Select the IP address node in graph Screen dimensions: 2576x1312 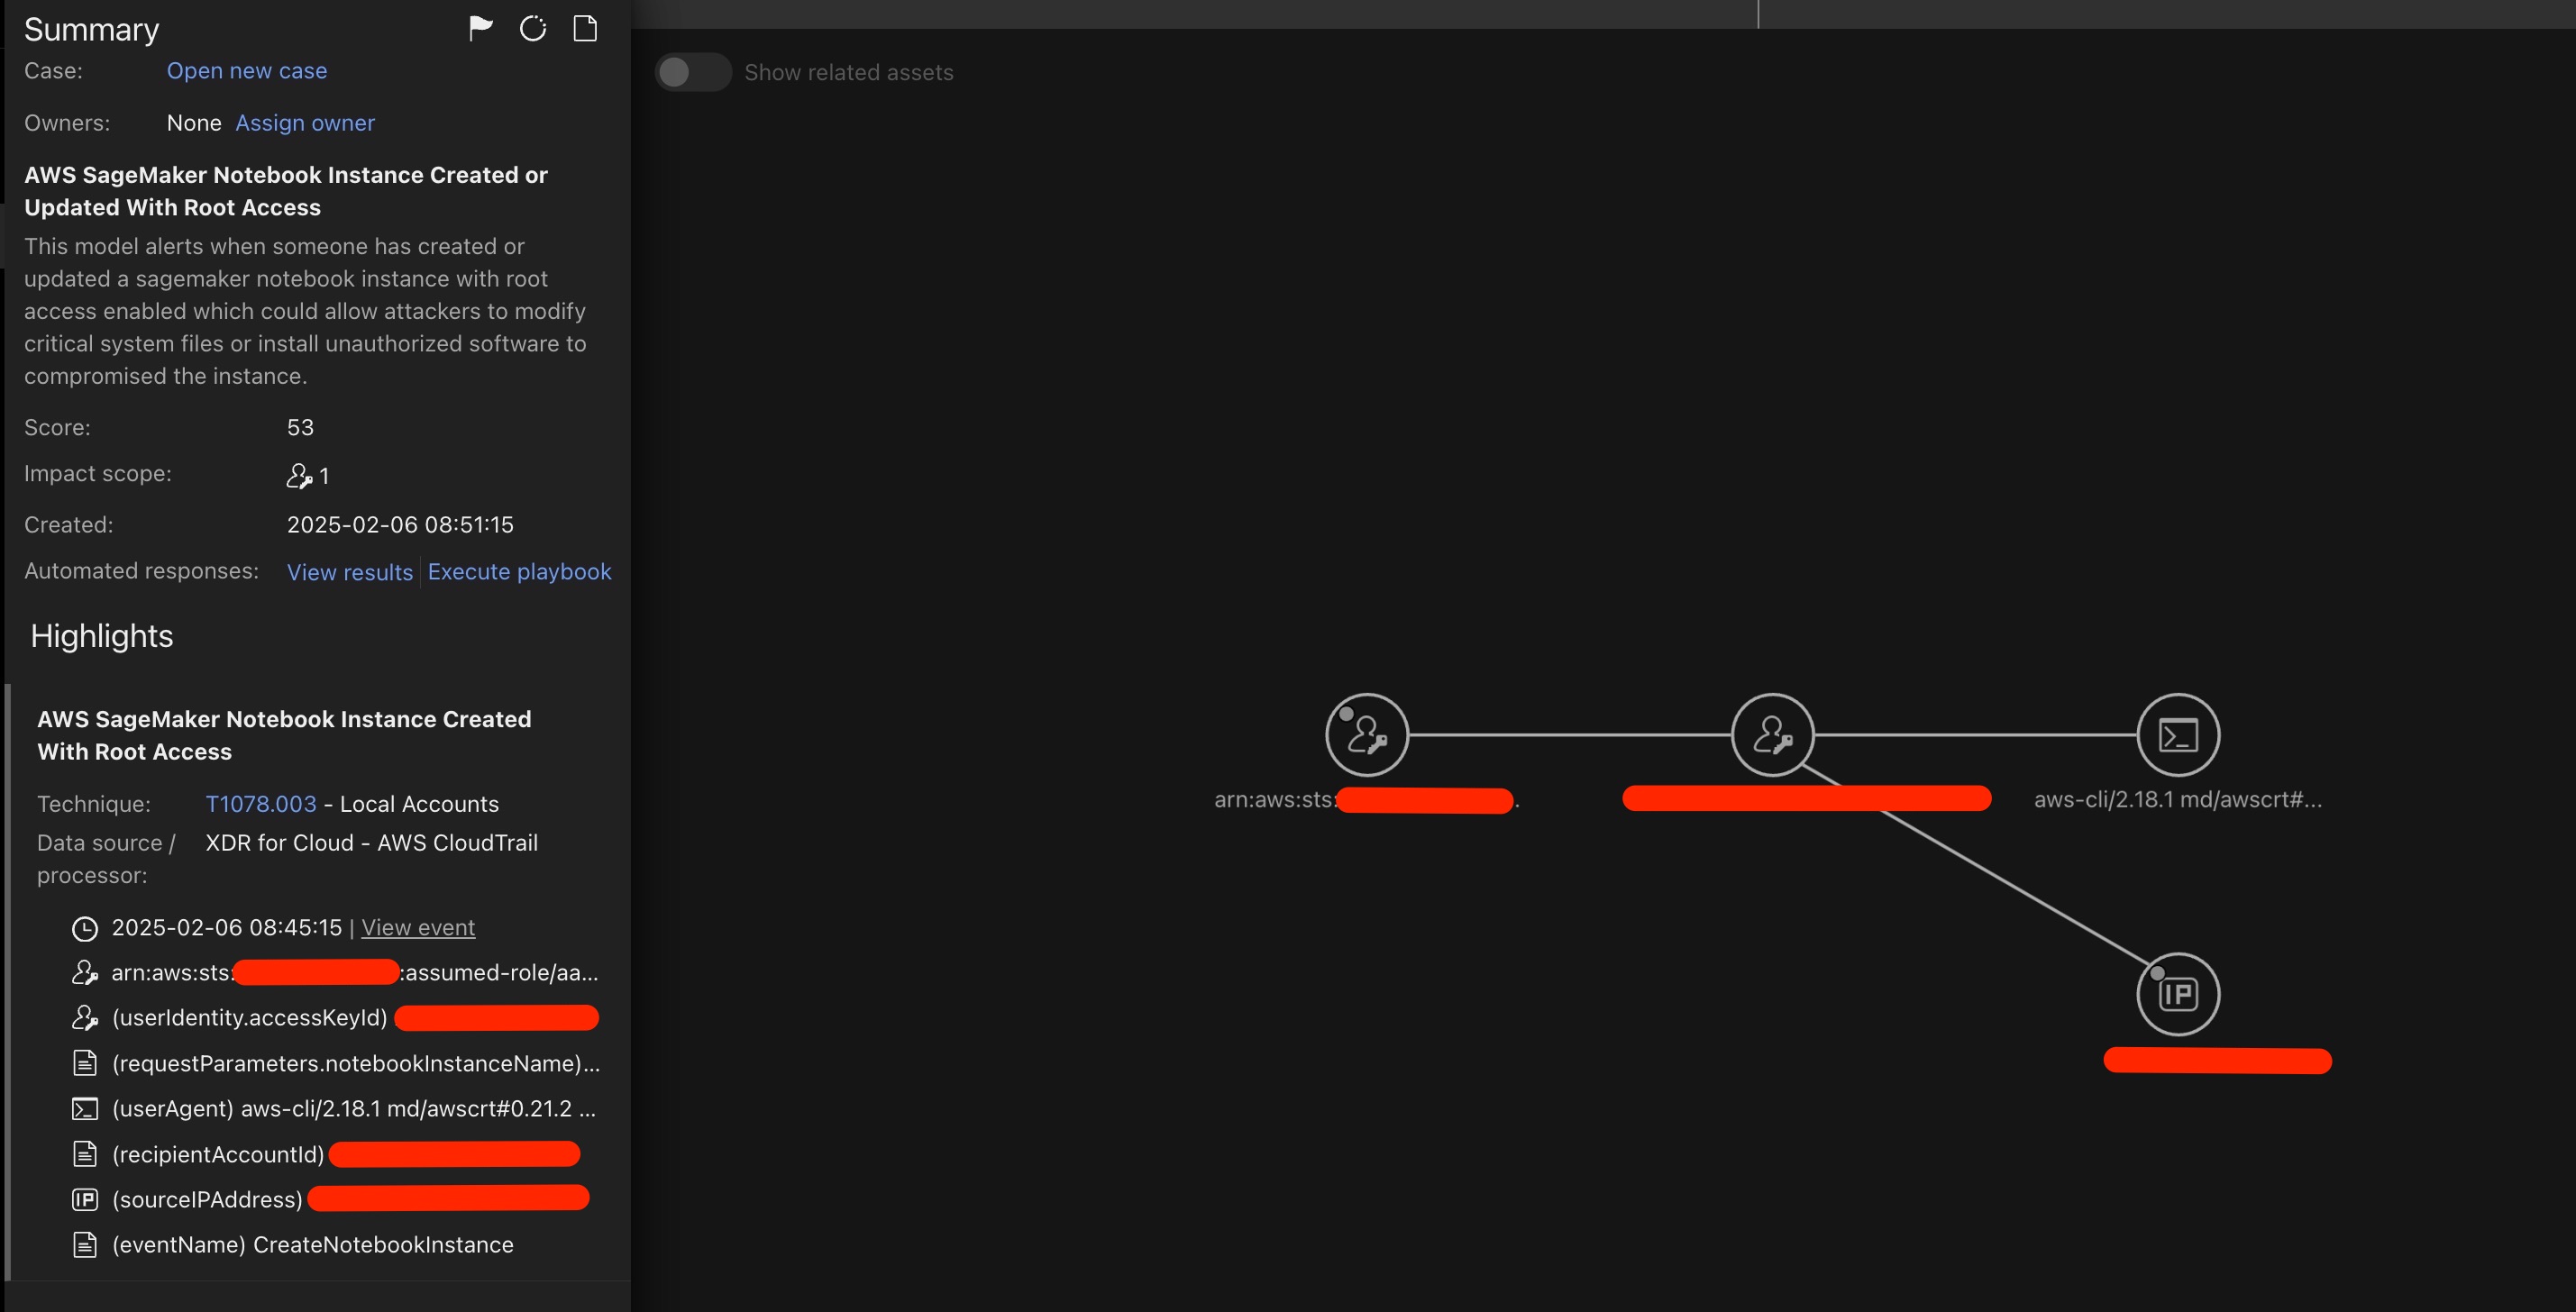[2178, 994]
